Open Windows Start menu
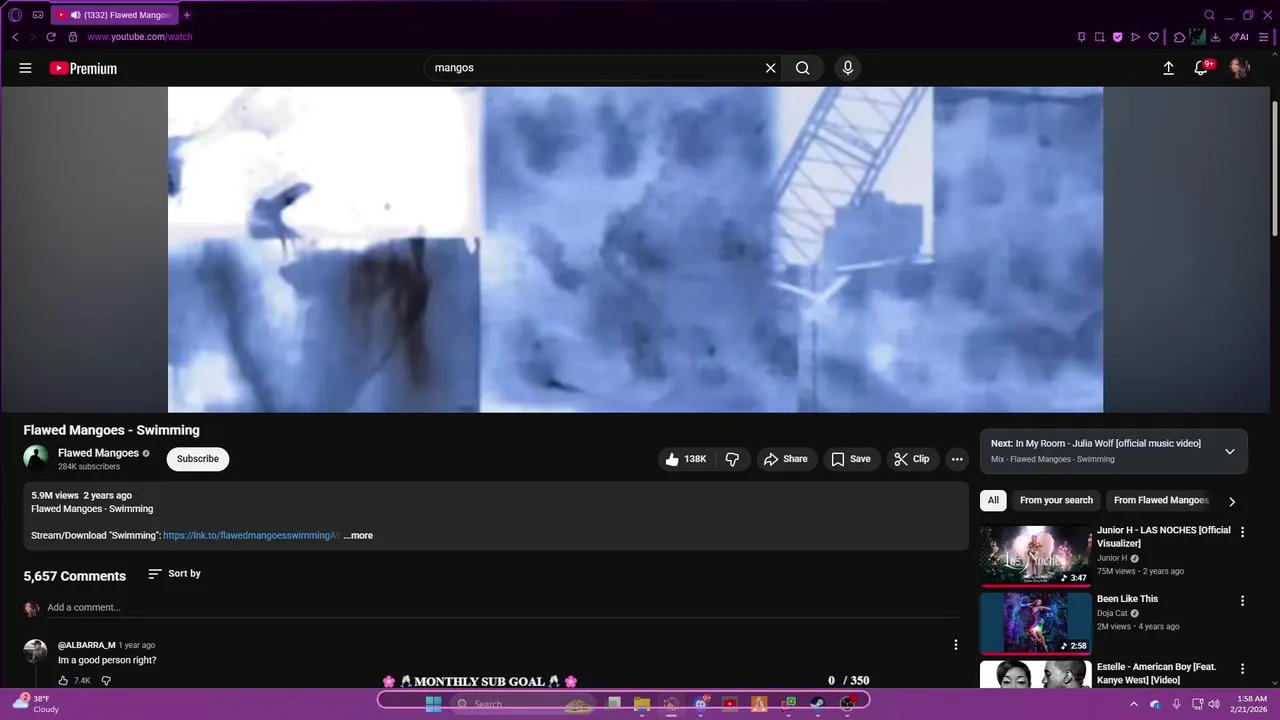 click(433, 704)
